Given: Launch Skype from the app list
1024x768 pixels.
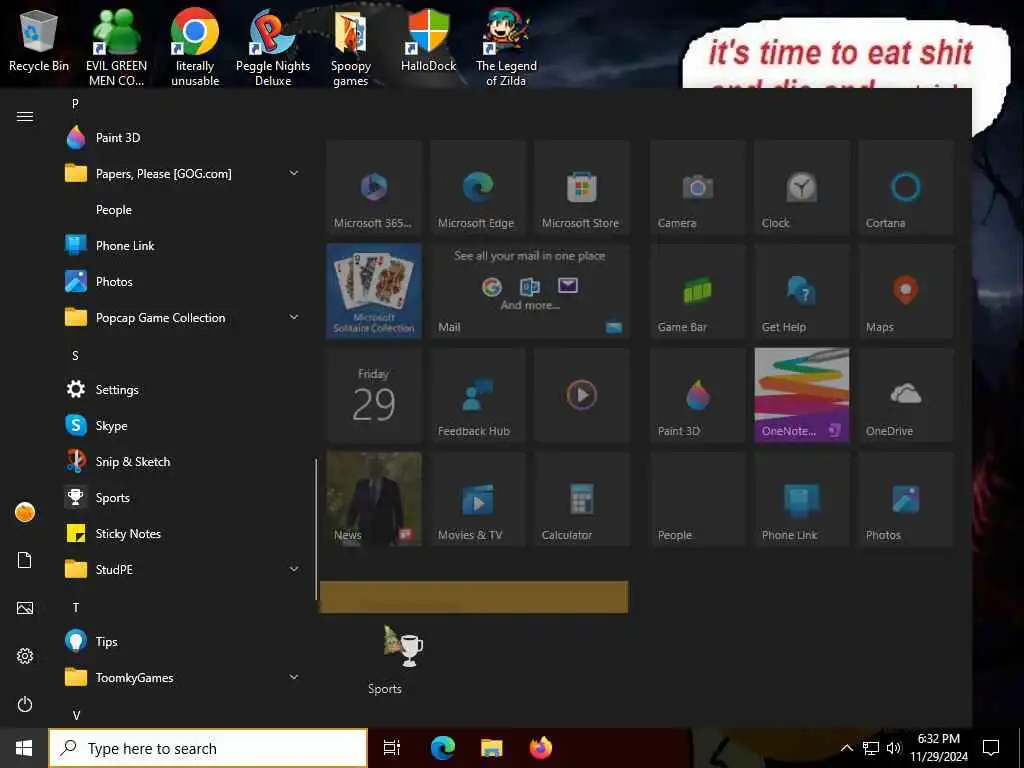Looking at the screenshot, I should [x=183, y=425].
